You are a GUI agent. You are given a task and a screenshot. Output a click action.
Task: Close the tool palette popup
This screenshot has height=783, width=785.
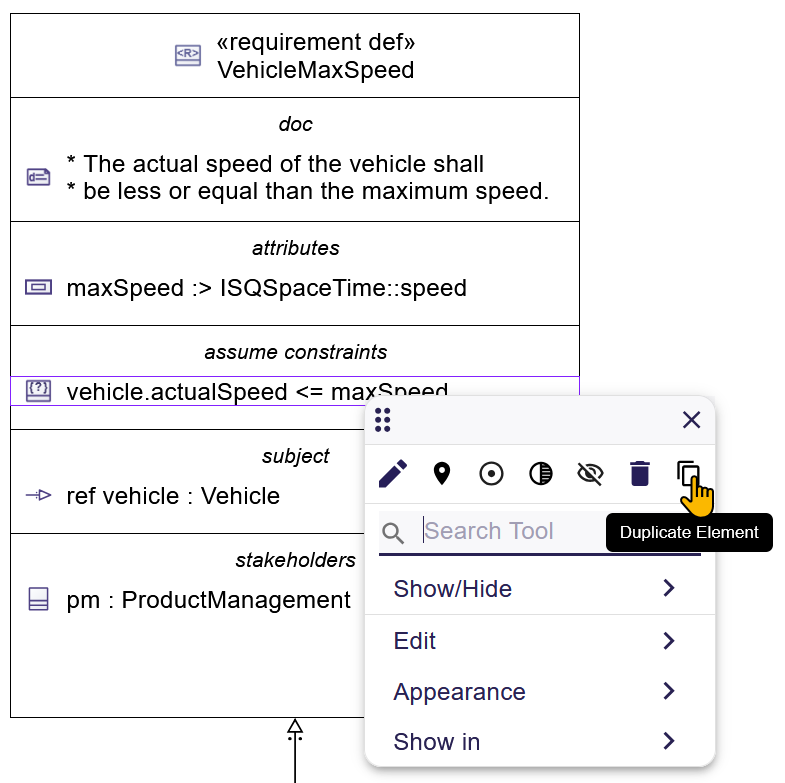coord(691,420)
